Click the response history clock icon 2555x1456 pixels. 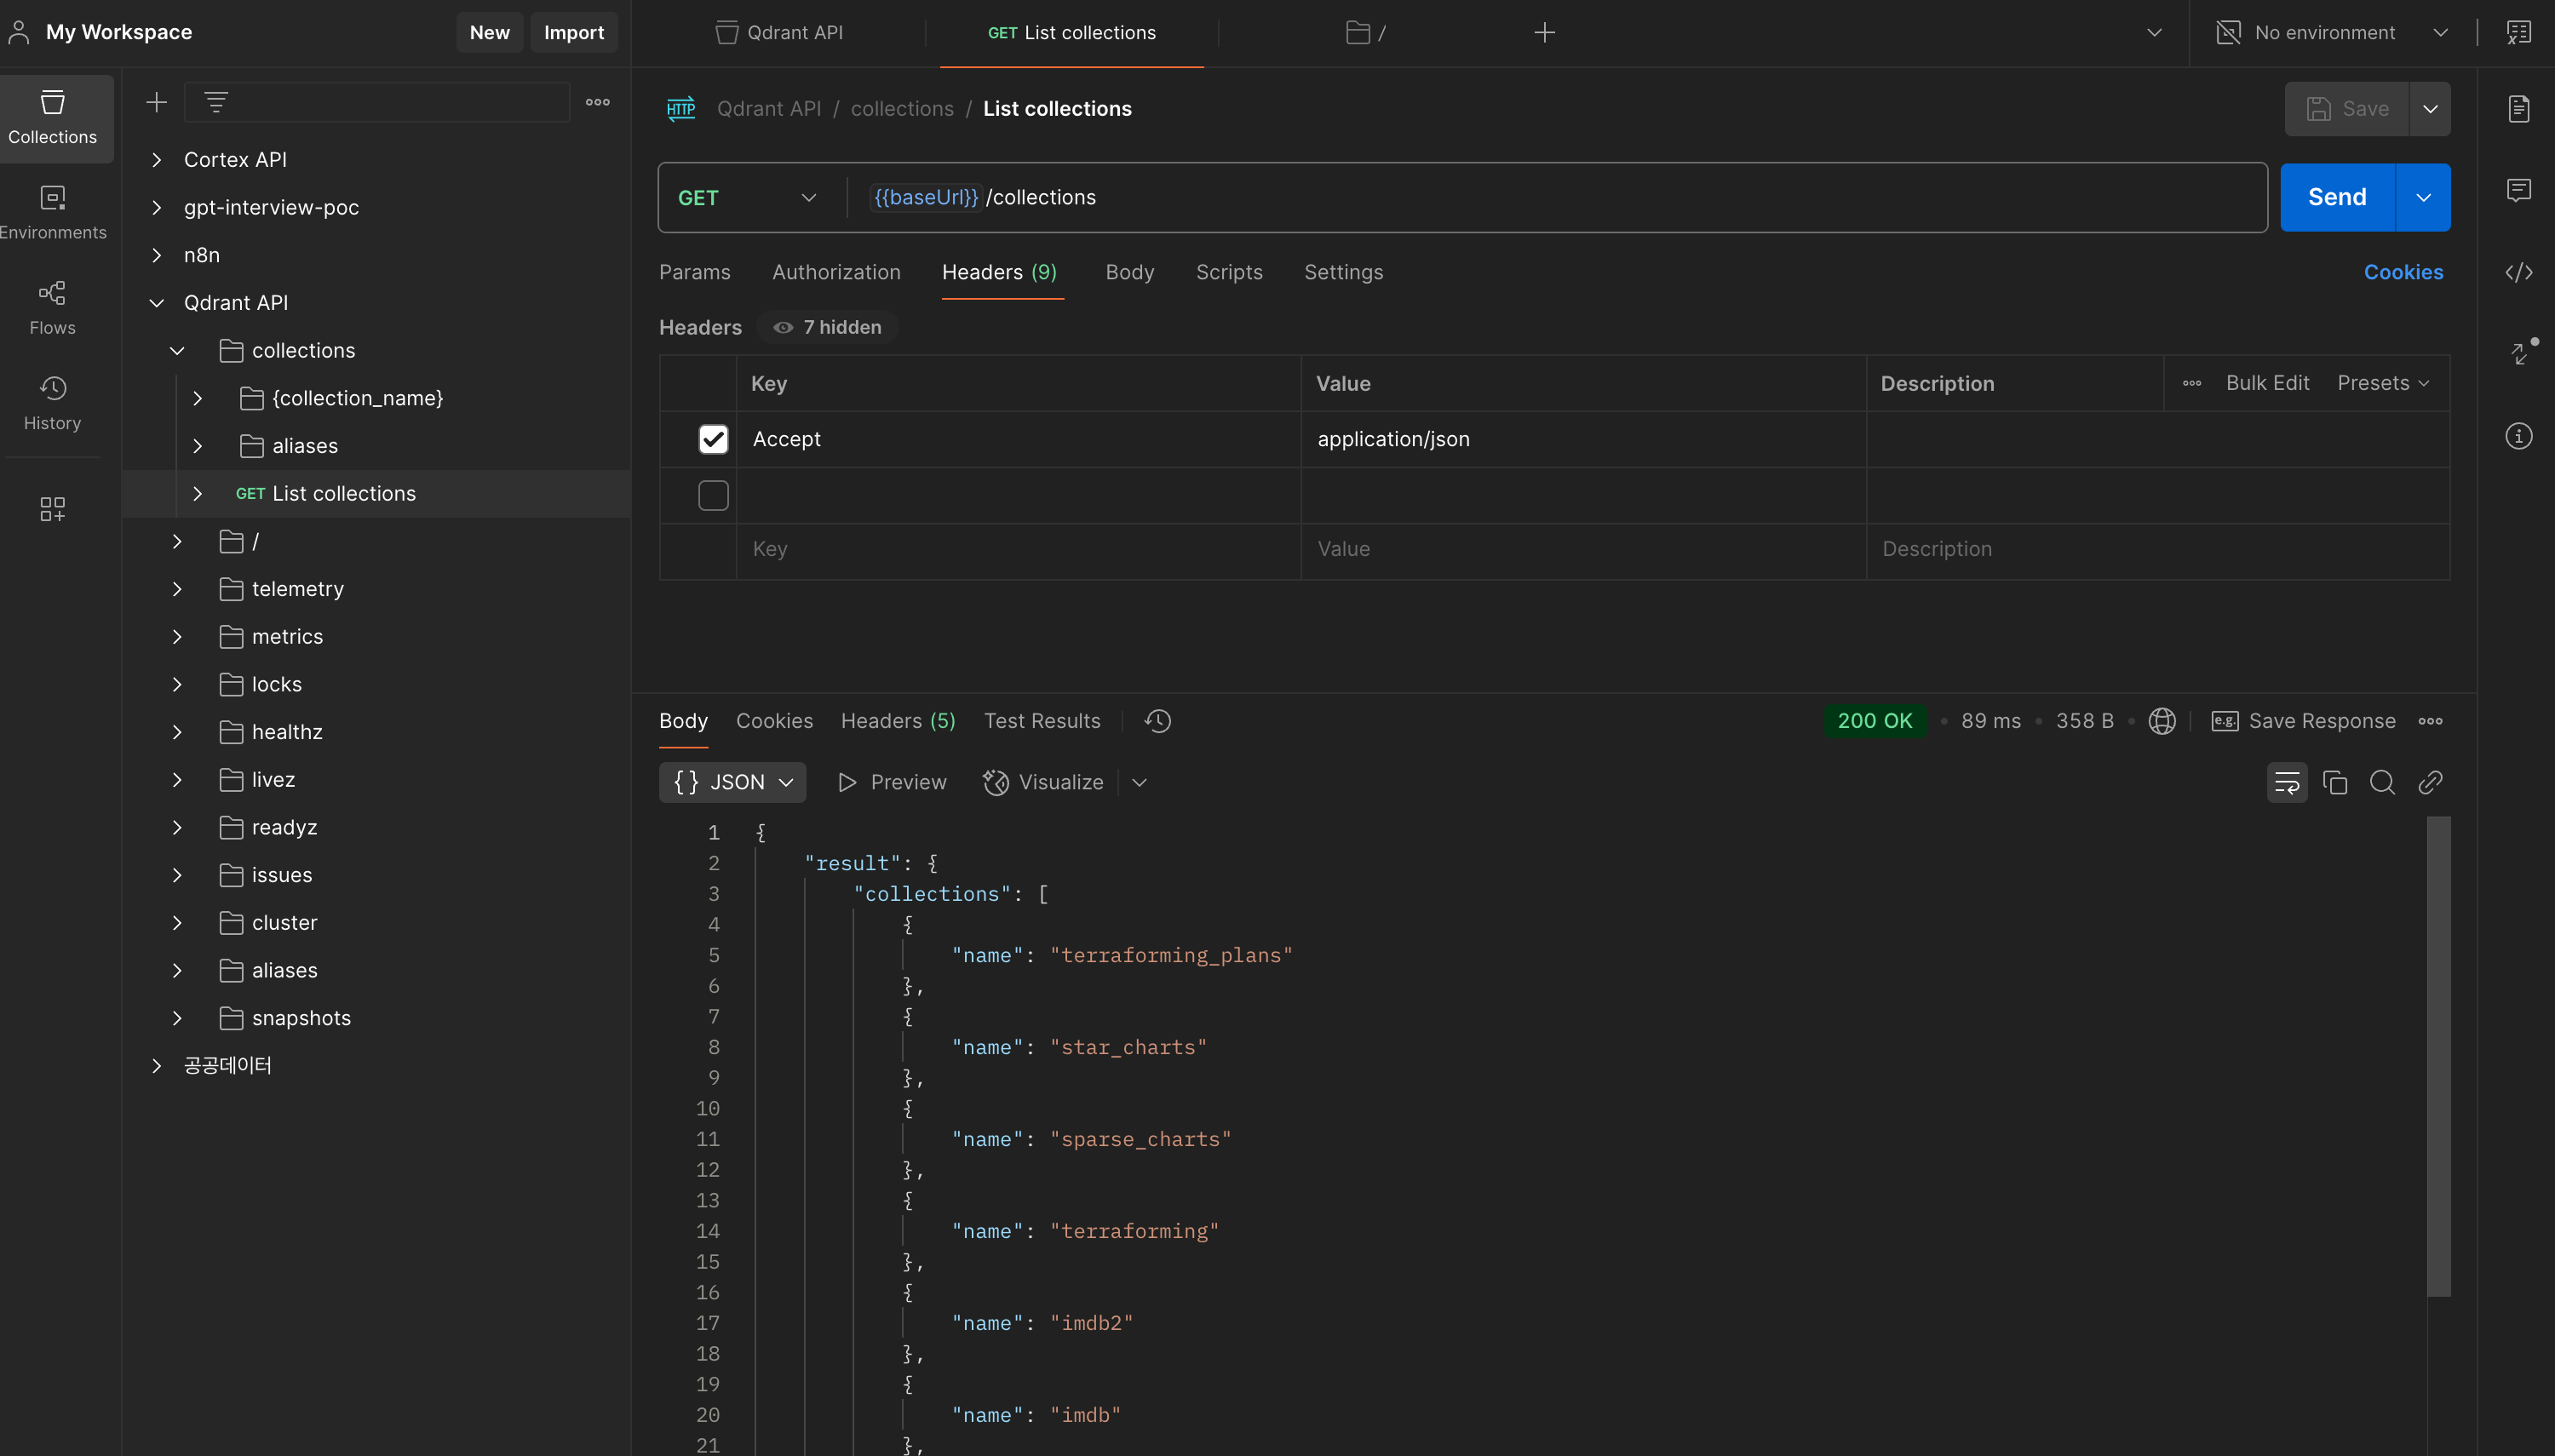click(1158, 721)
